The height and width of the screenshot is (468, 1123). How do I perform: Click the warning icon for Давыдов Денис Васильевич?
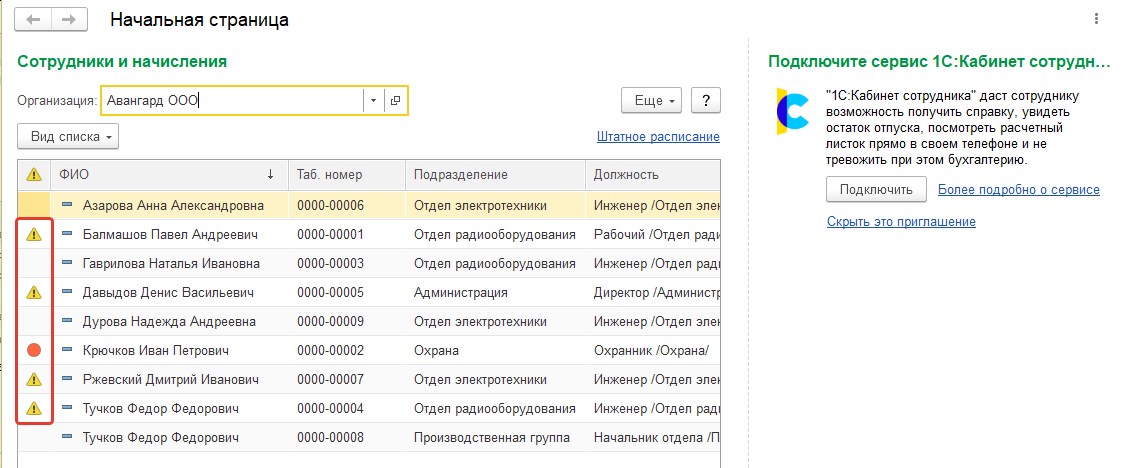pos(34,292)
